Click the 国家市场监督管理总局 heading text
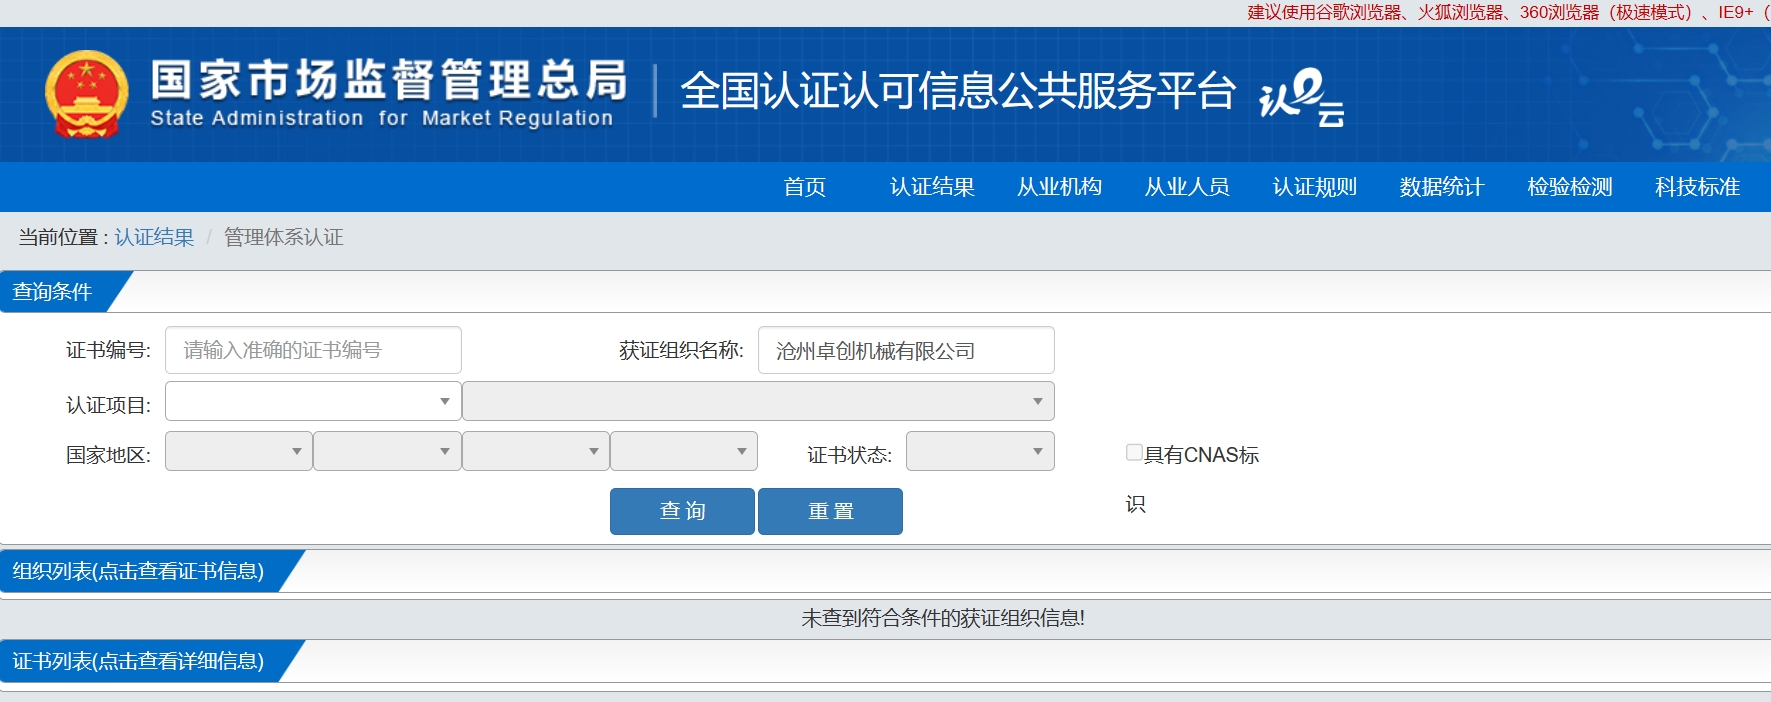This screenshot has width=1771, height=702. tap(389, 80)
